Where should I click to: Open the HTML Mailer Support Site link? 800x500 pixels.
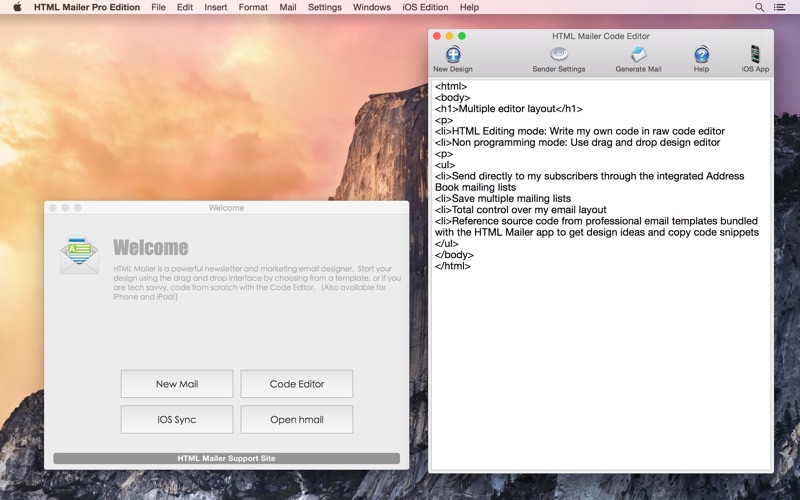227,458
